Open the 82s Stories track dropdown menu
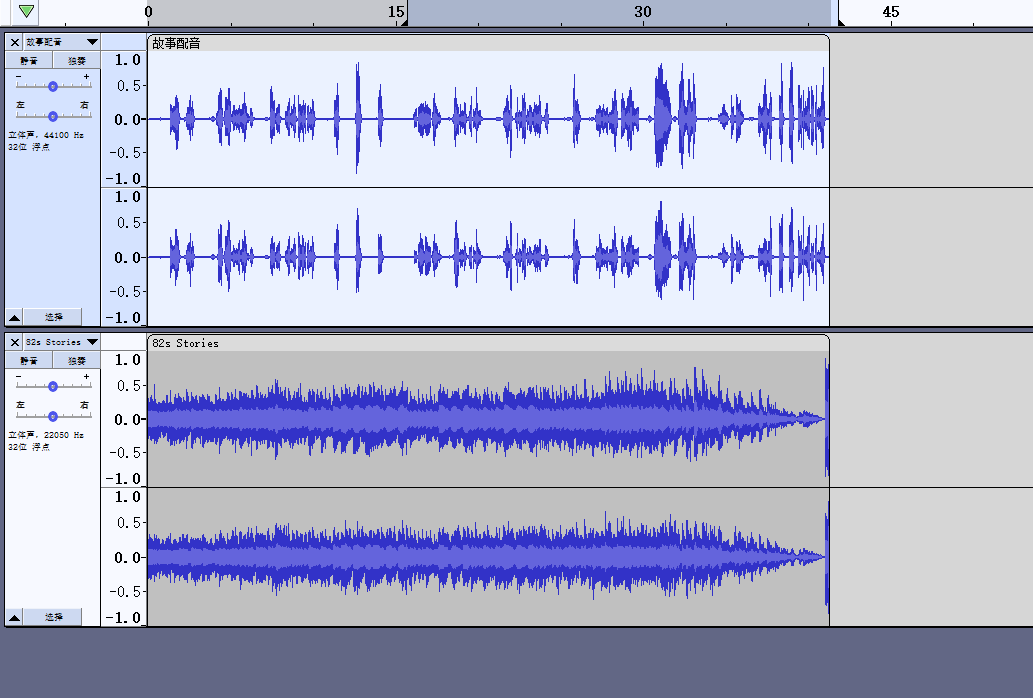Viewport: 1033px width, 698px height. point(92,342)
